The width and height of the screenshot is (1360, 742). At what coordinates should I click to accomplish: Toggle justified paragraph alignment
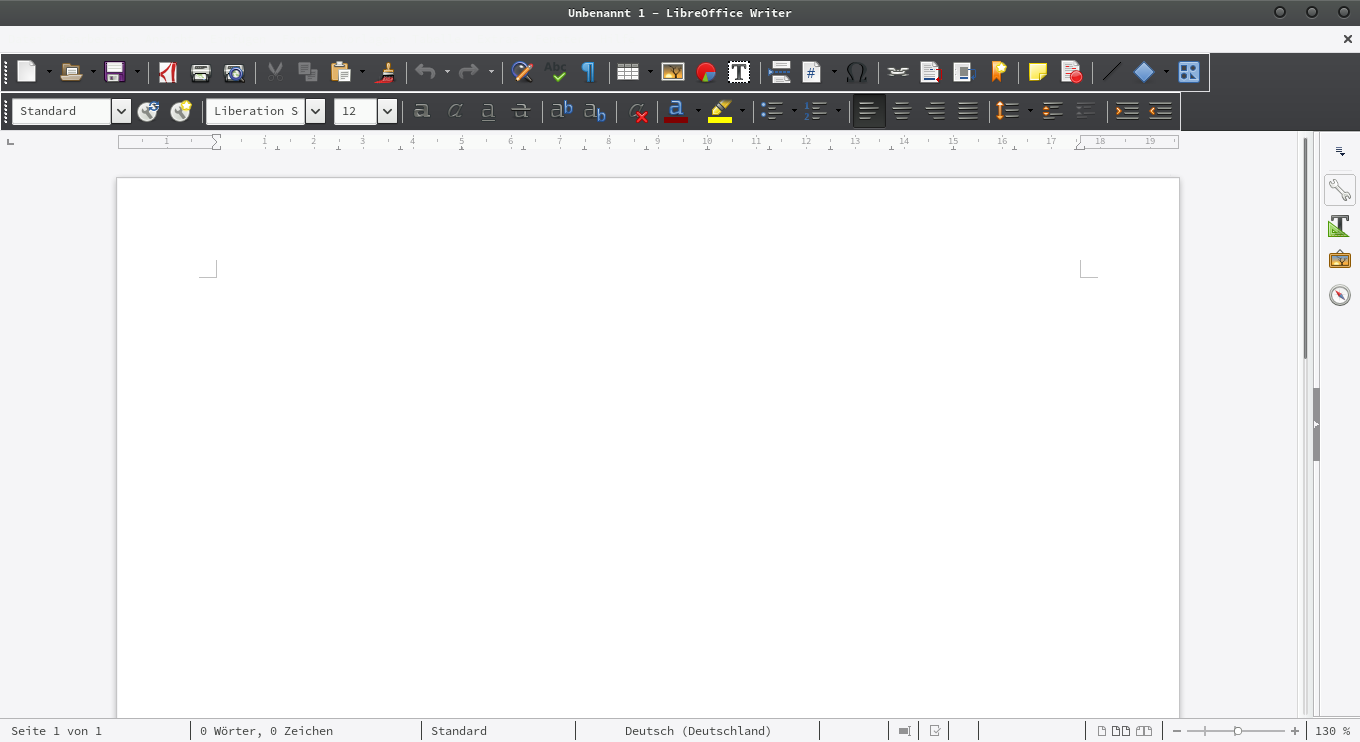tap(967, 111)
